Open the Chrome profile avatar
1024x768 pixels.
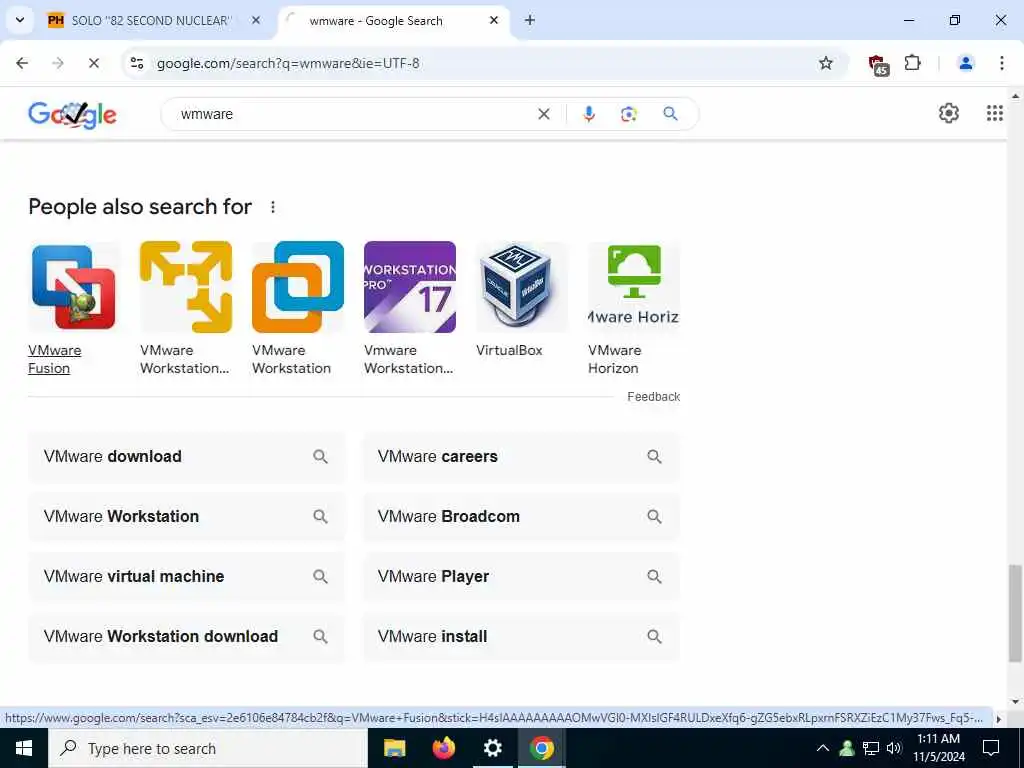965,63
